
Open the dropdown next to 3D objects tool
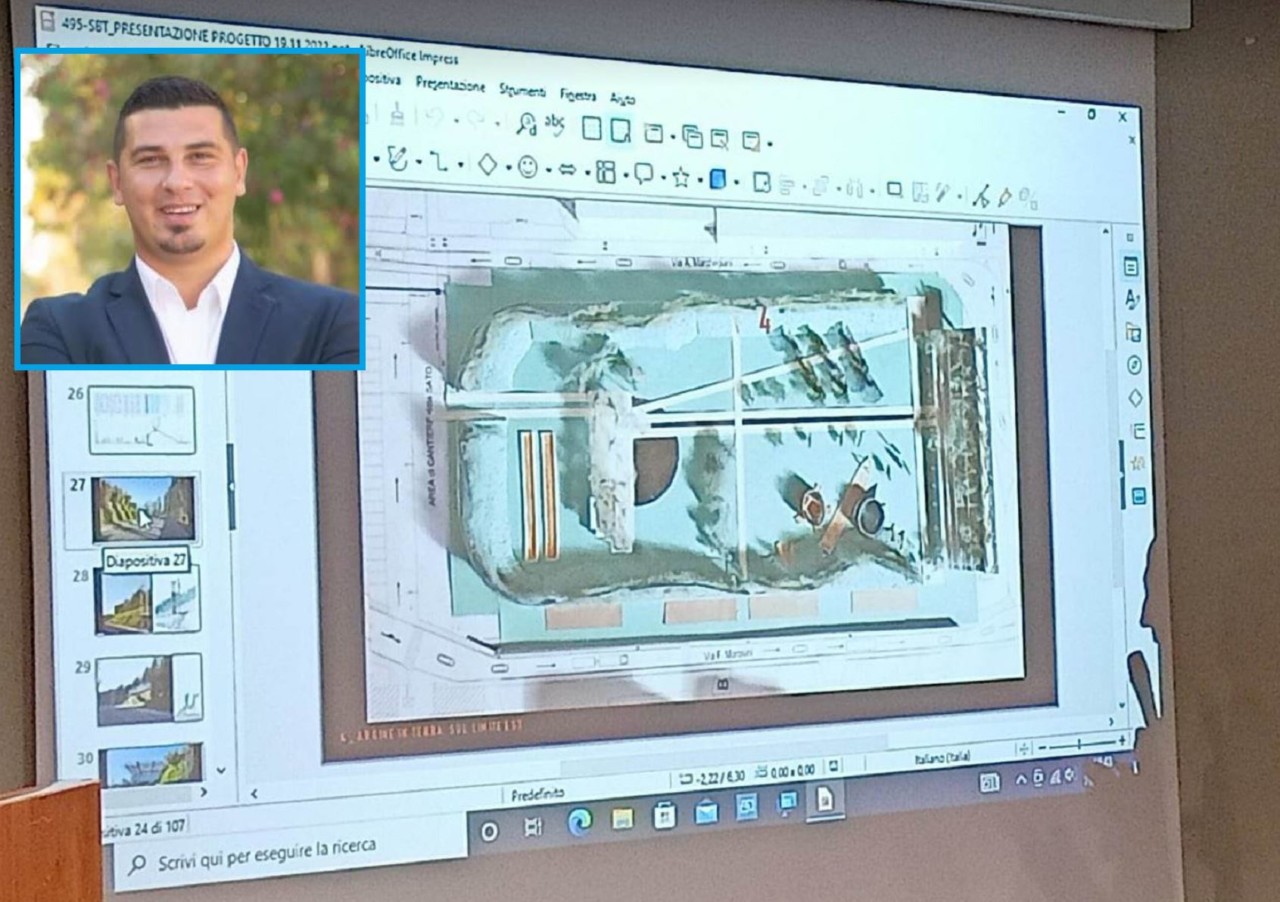point(737,182)
